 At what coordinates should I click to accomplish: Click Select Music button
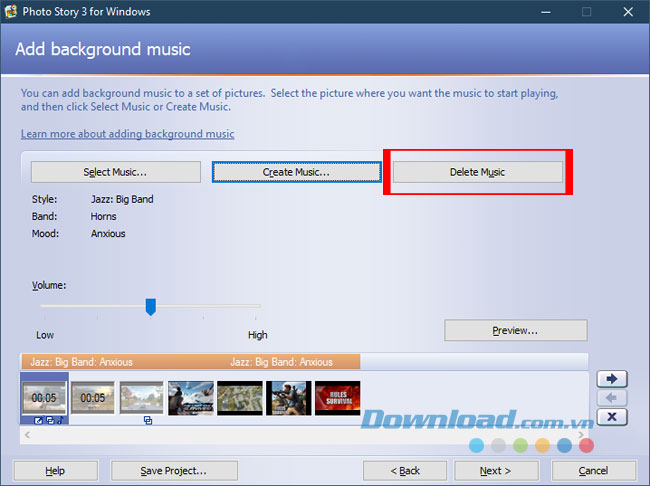[x=116, y=172]
